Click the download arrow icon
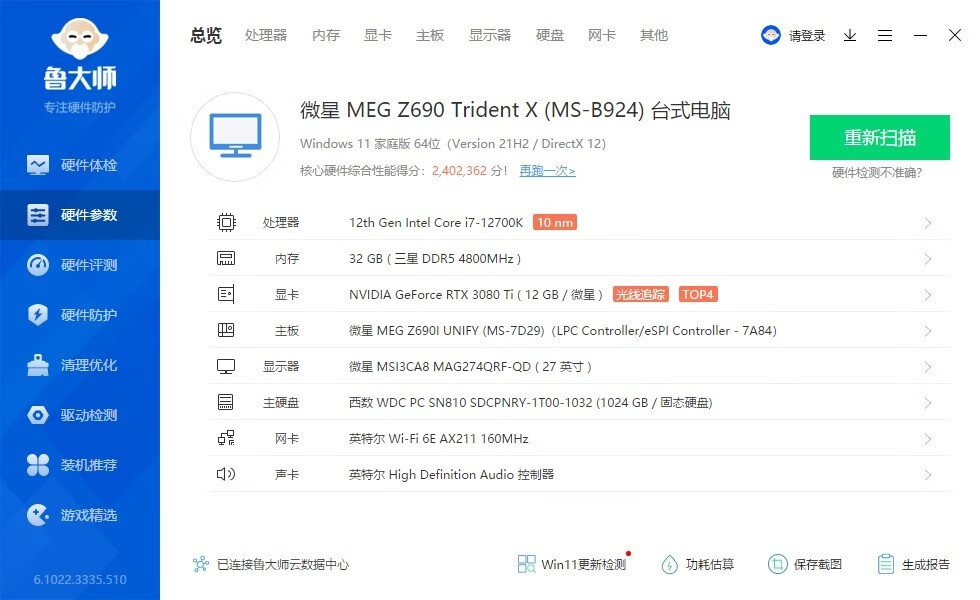 pos(850,36)
